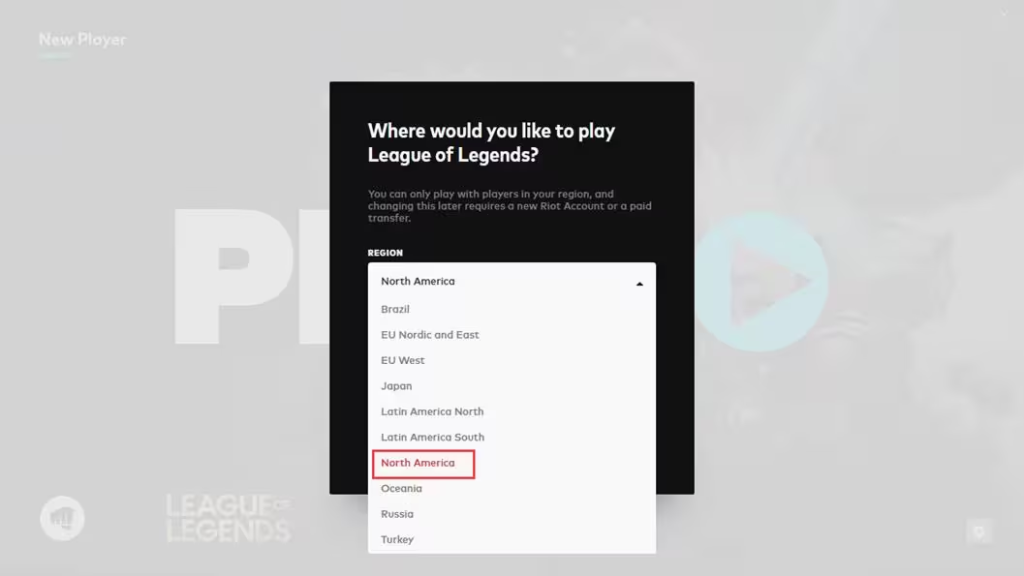
Task: Choose Oceania from the dropdown
Action: (401, 488)
